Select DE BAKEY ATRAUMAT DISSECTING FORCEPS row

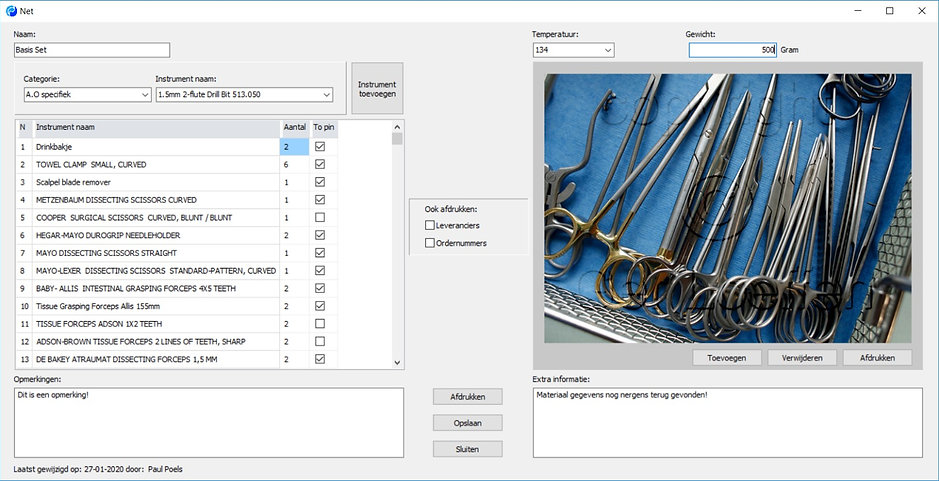(156, 359)
